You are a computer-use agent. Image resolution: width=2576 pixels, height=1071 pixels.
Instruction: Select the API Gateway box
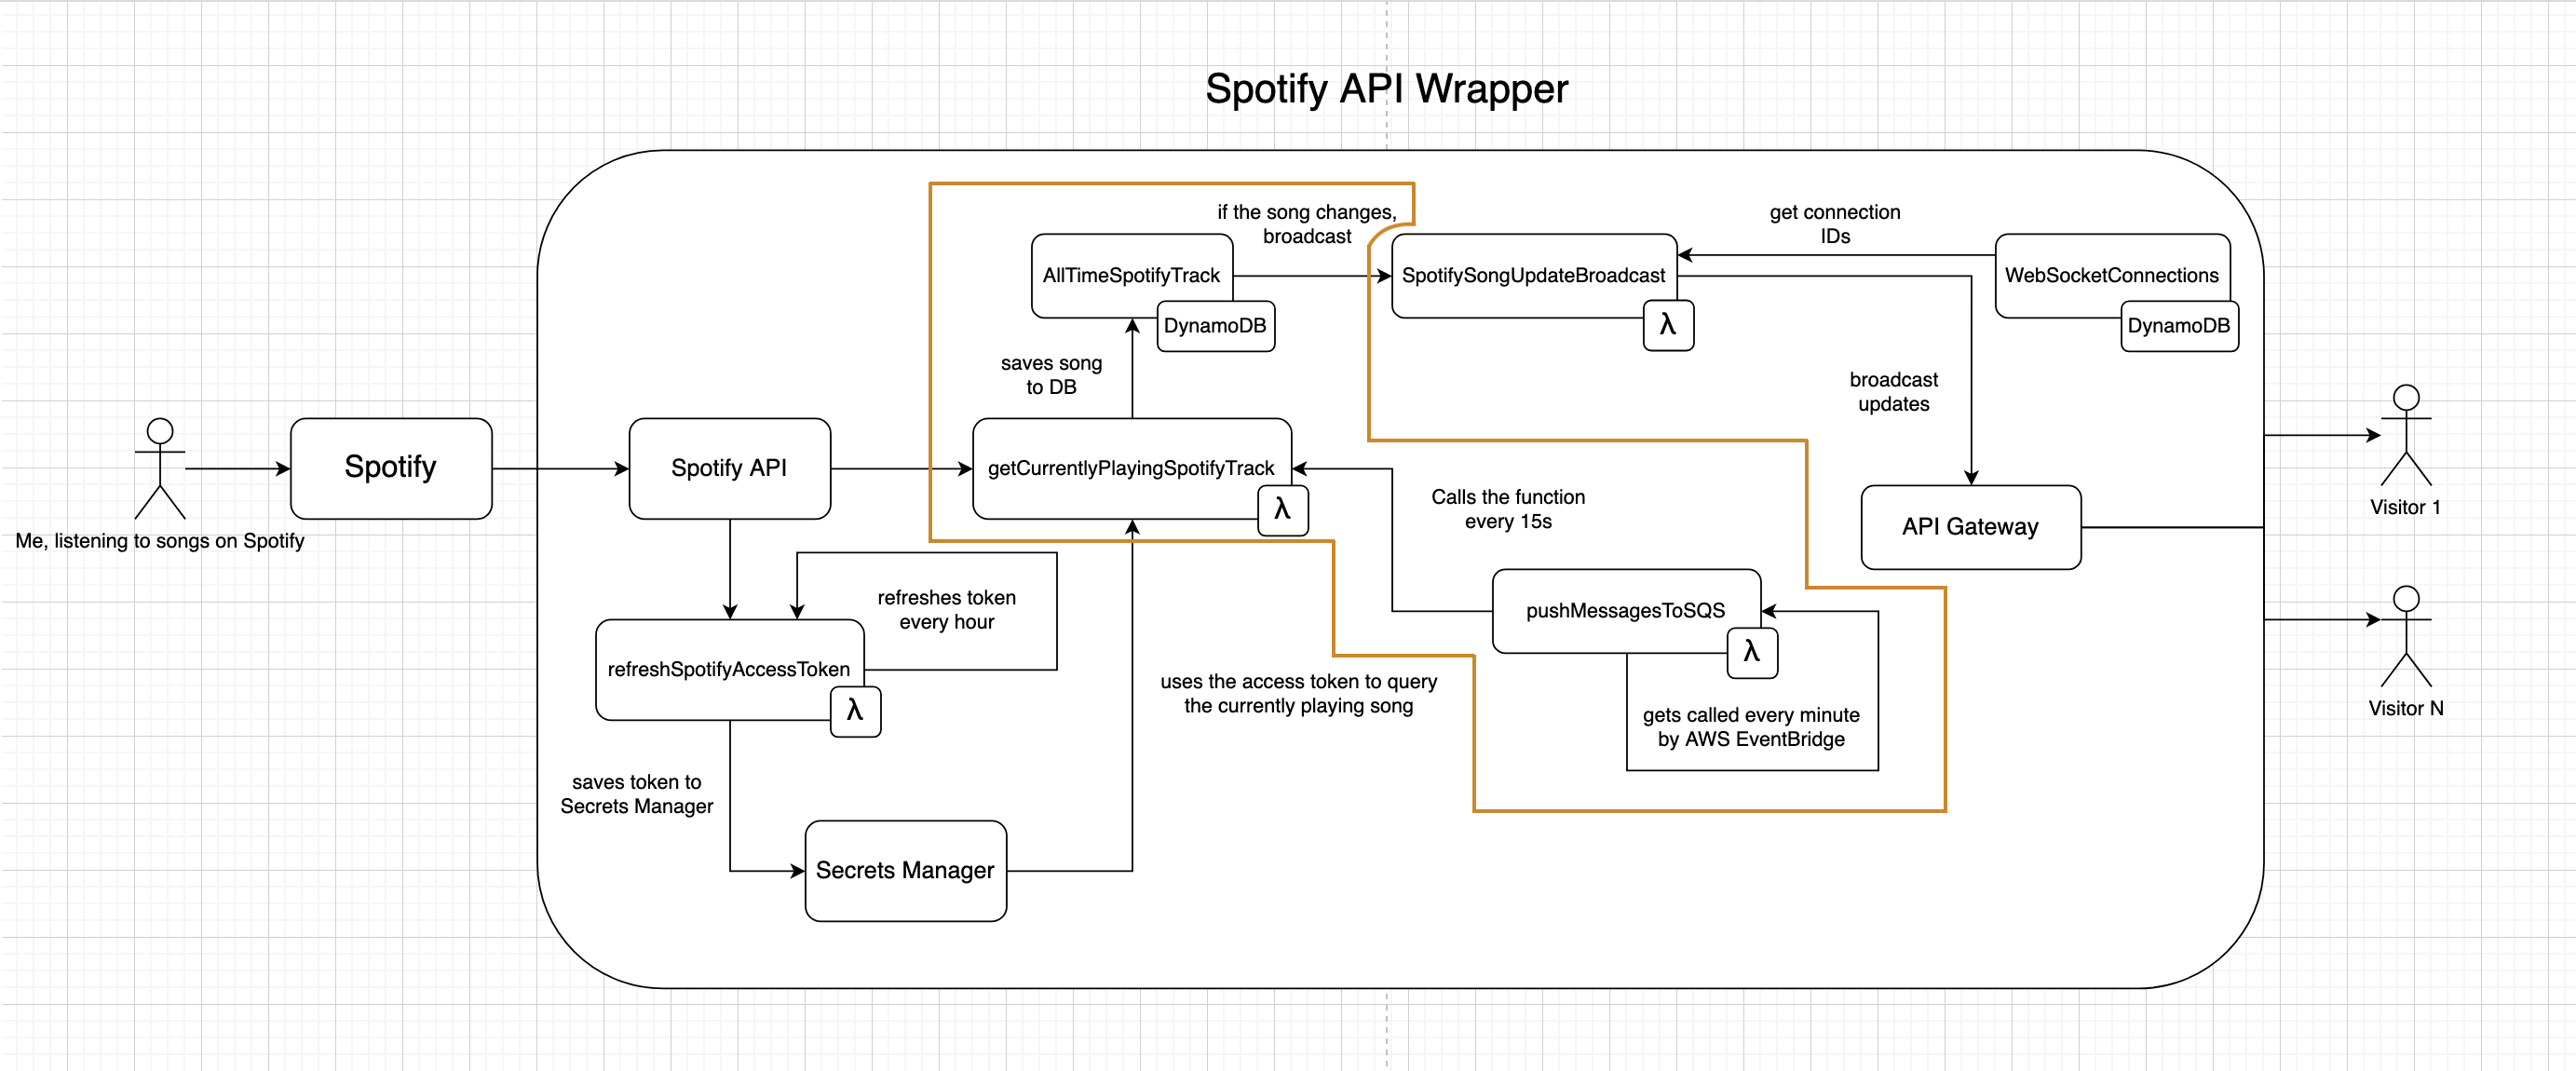1971,527
